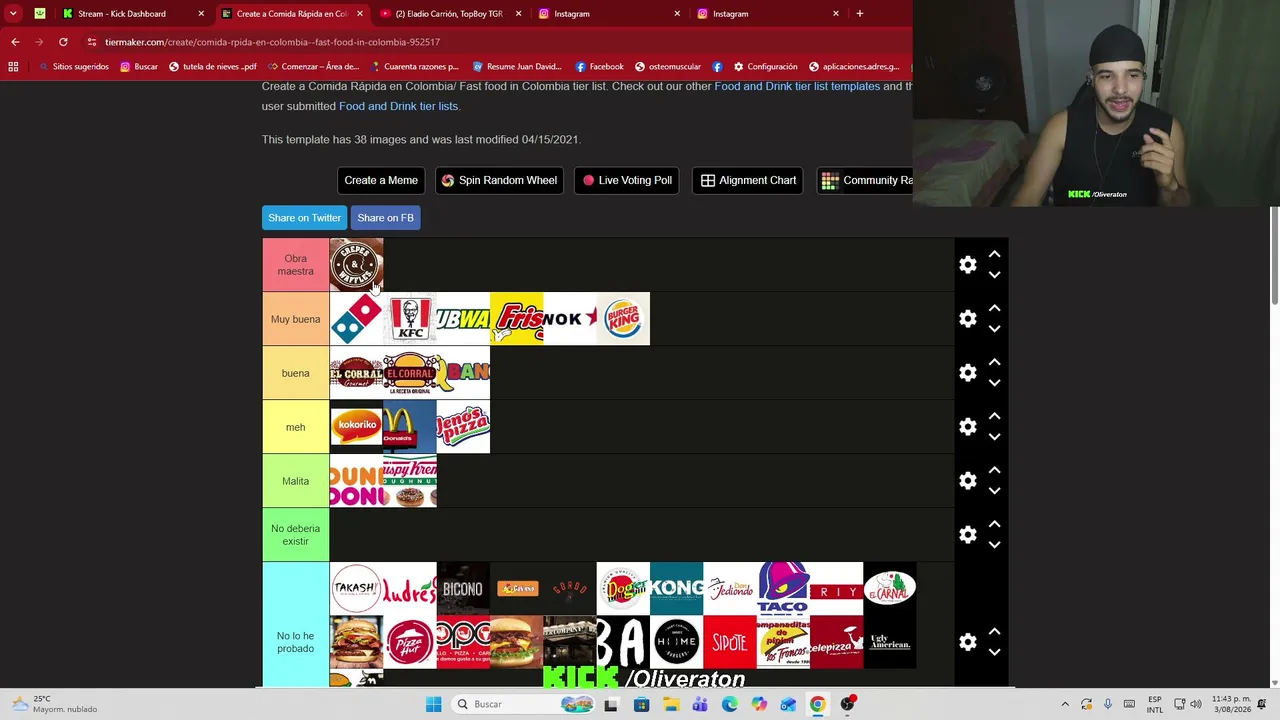Image resolution: width=1280 pixels, height=720 pixels.
Task: Move the Malita tier up
Action: 994,471
